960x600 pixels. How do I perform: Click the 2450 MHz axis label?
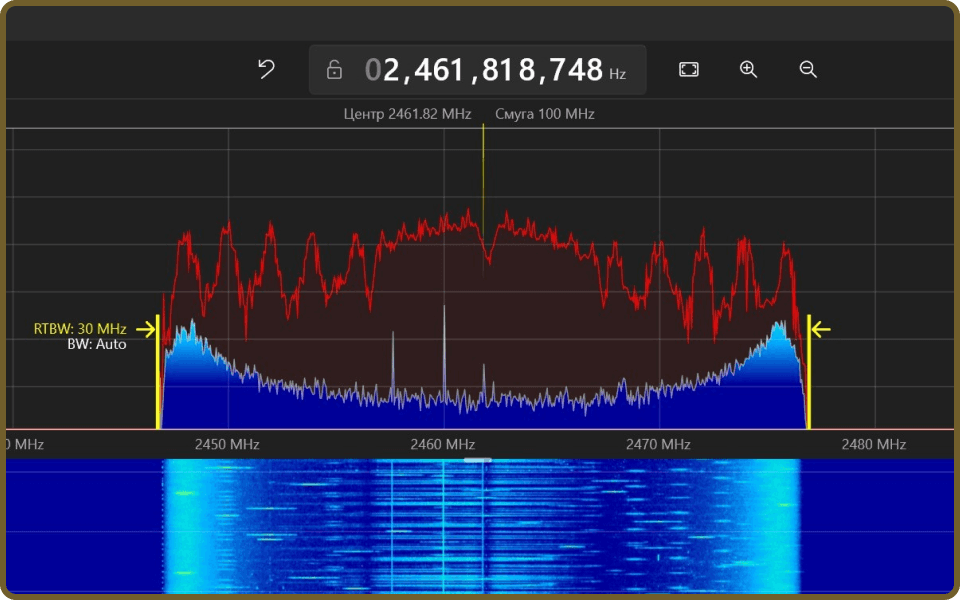click(227, 444)
